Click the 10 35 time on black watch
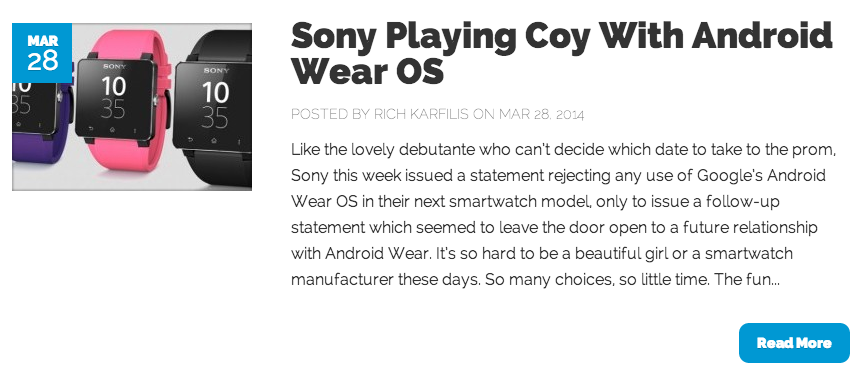This screenshot has height=387, width=867. coord(215,105)
